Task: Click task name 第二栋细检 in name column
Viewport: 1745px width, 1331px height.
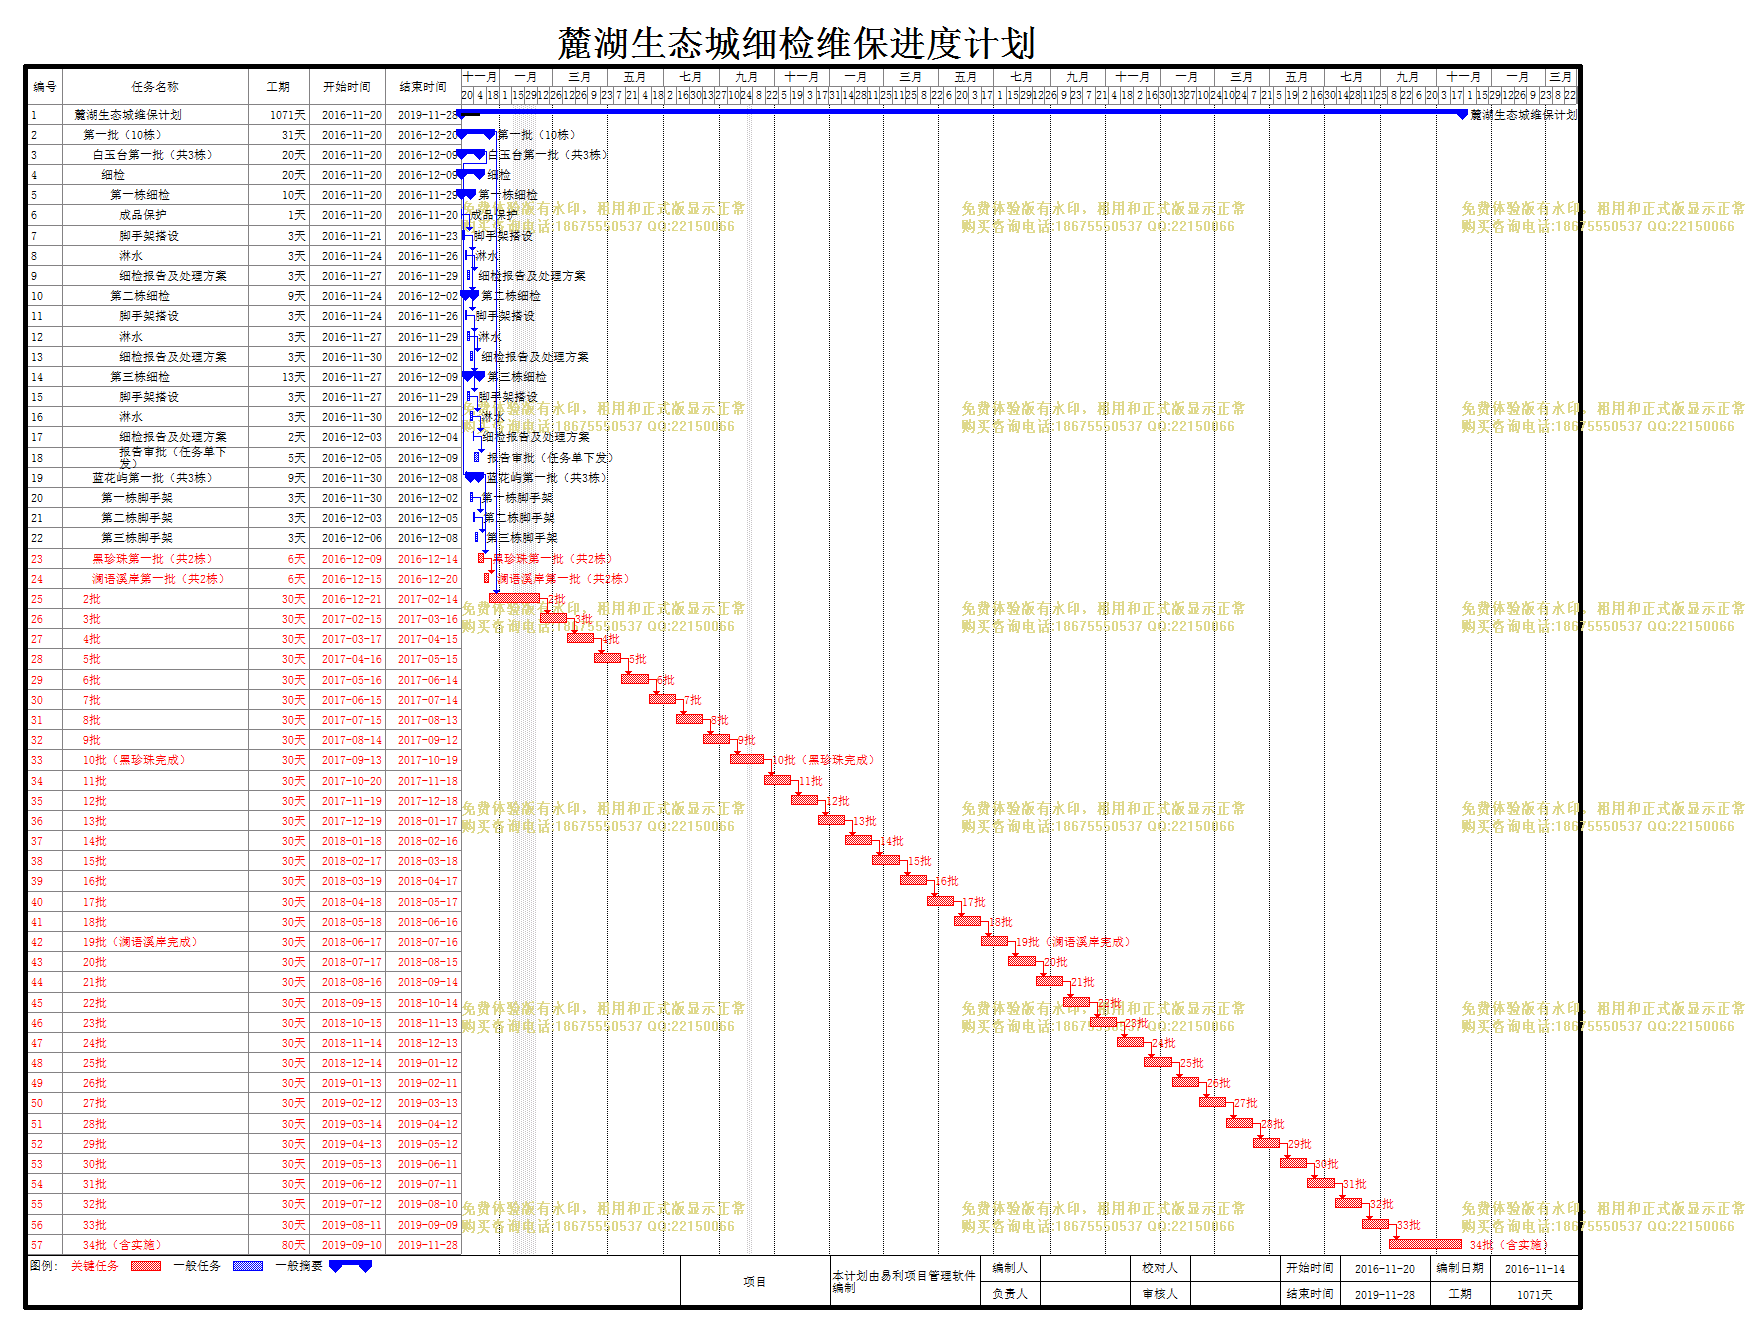Action: 140,296
